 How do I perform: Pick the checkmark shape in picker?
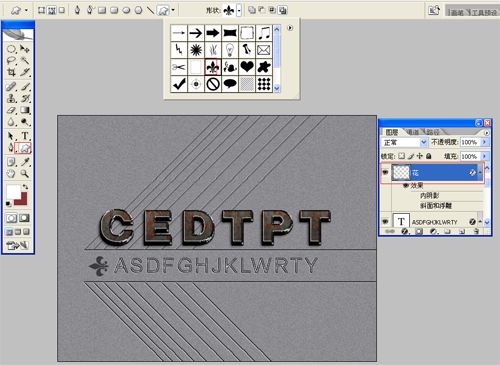tap(179, 84)
